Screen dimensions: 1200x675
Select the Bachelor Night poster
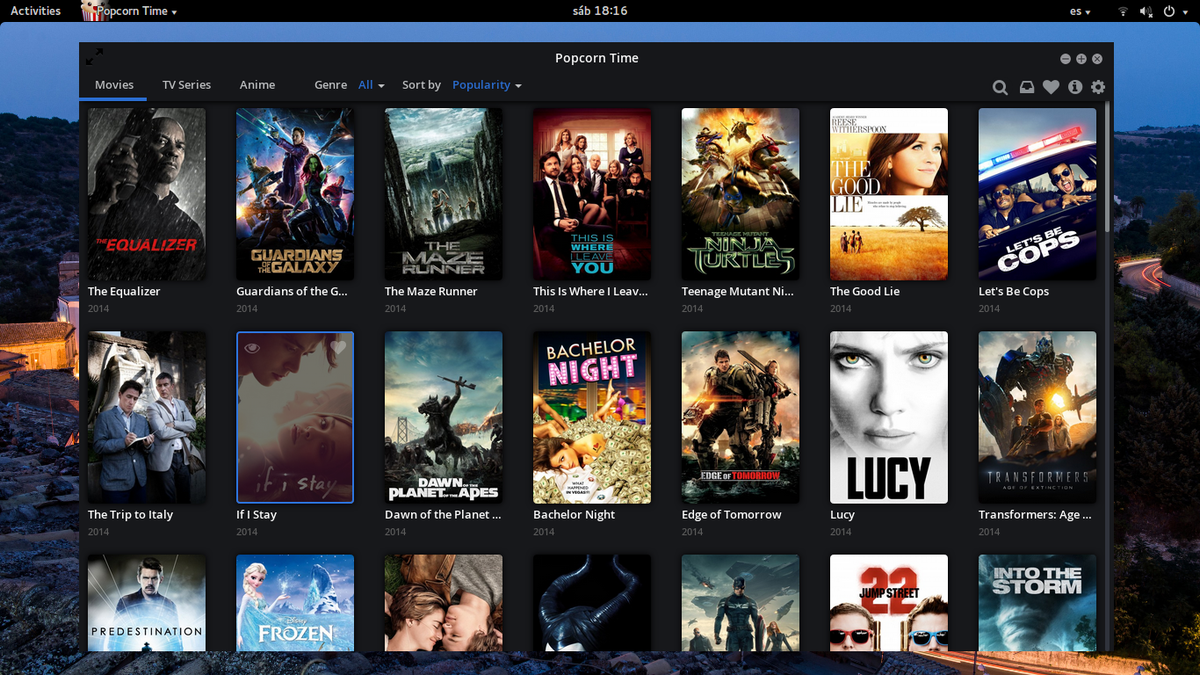[592, 417]
